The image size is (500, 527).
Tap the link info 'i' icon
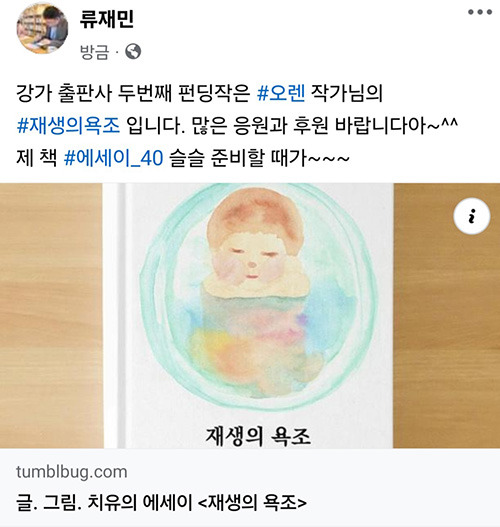[472, 216]
